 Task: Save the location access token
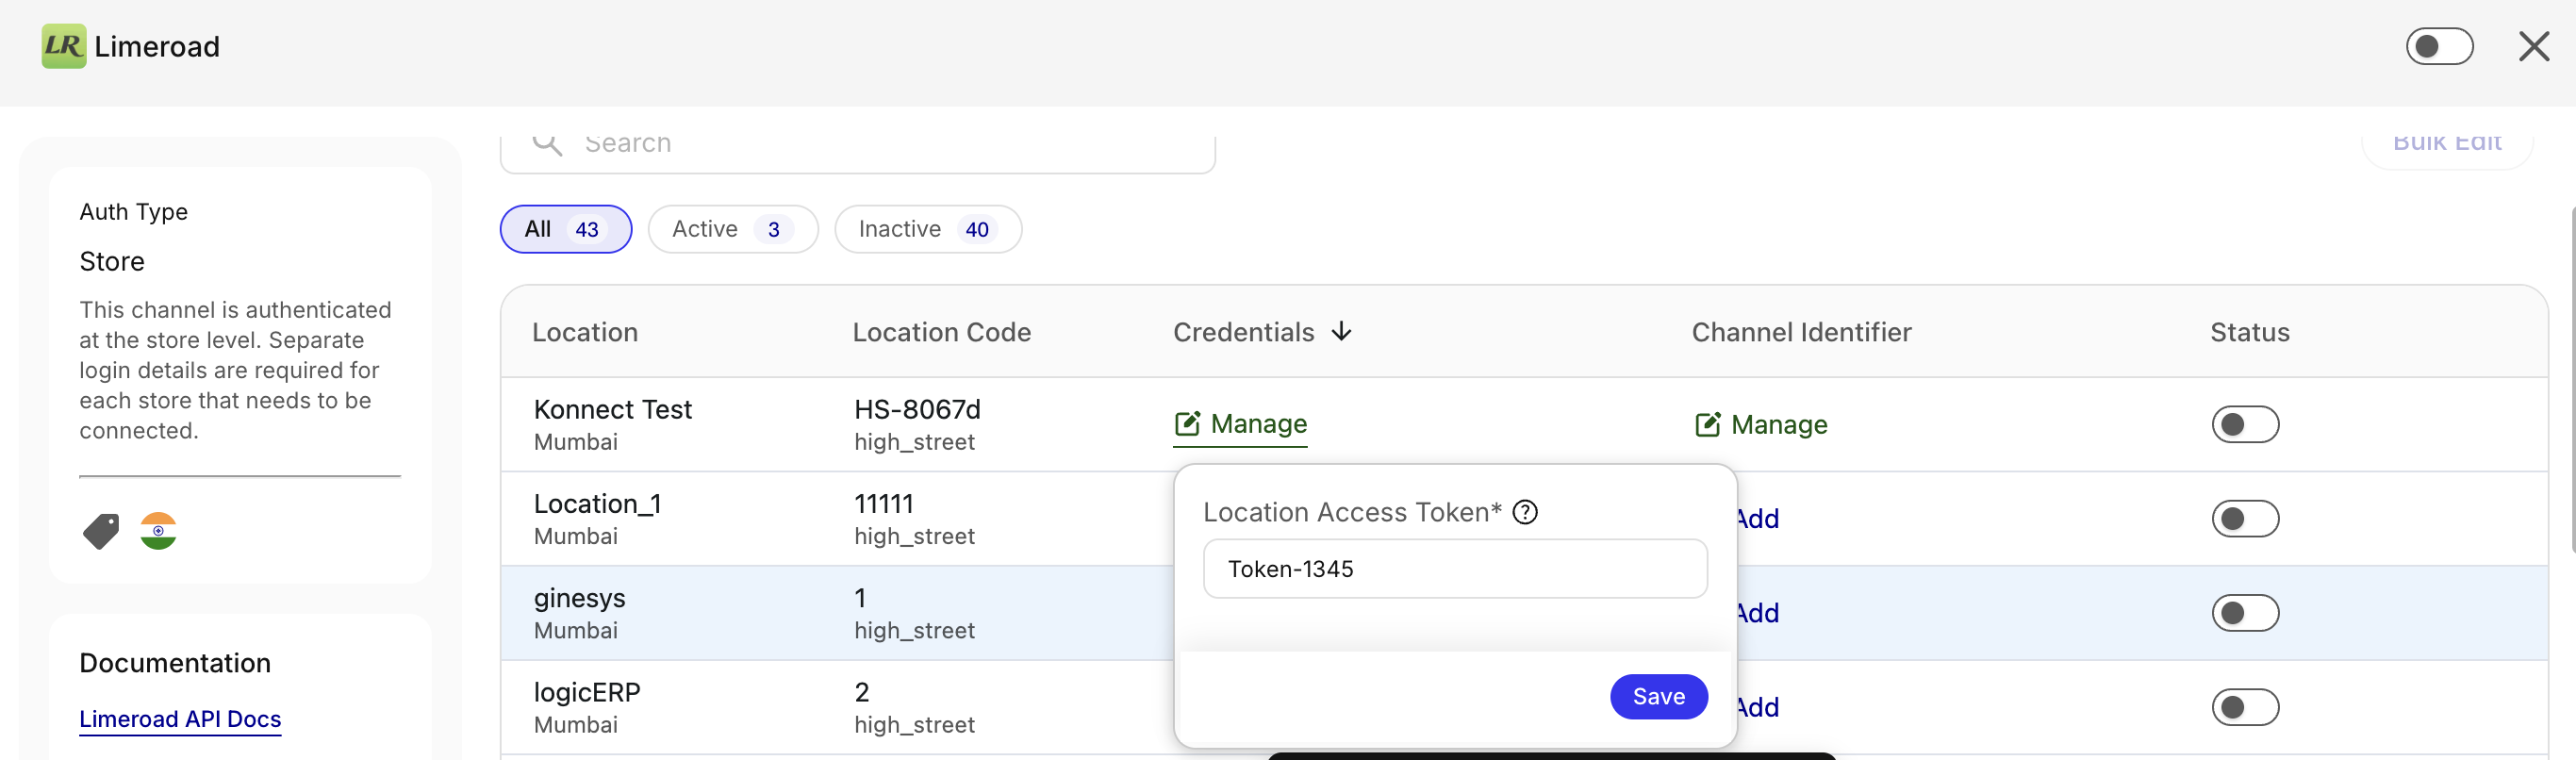click(1658, 696)
